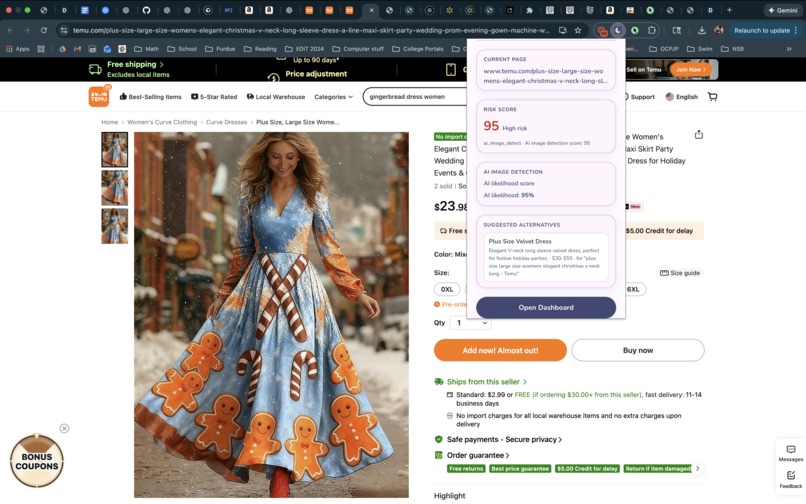This screenshot has height=504, width=806.
Task: Open Chrome downloads icon
Action: point(702,30)
